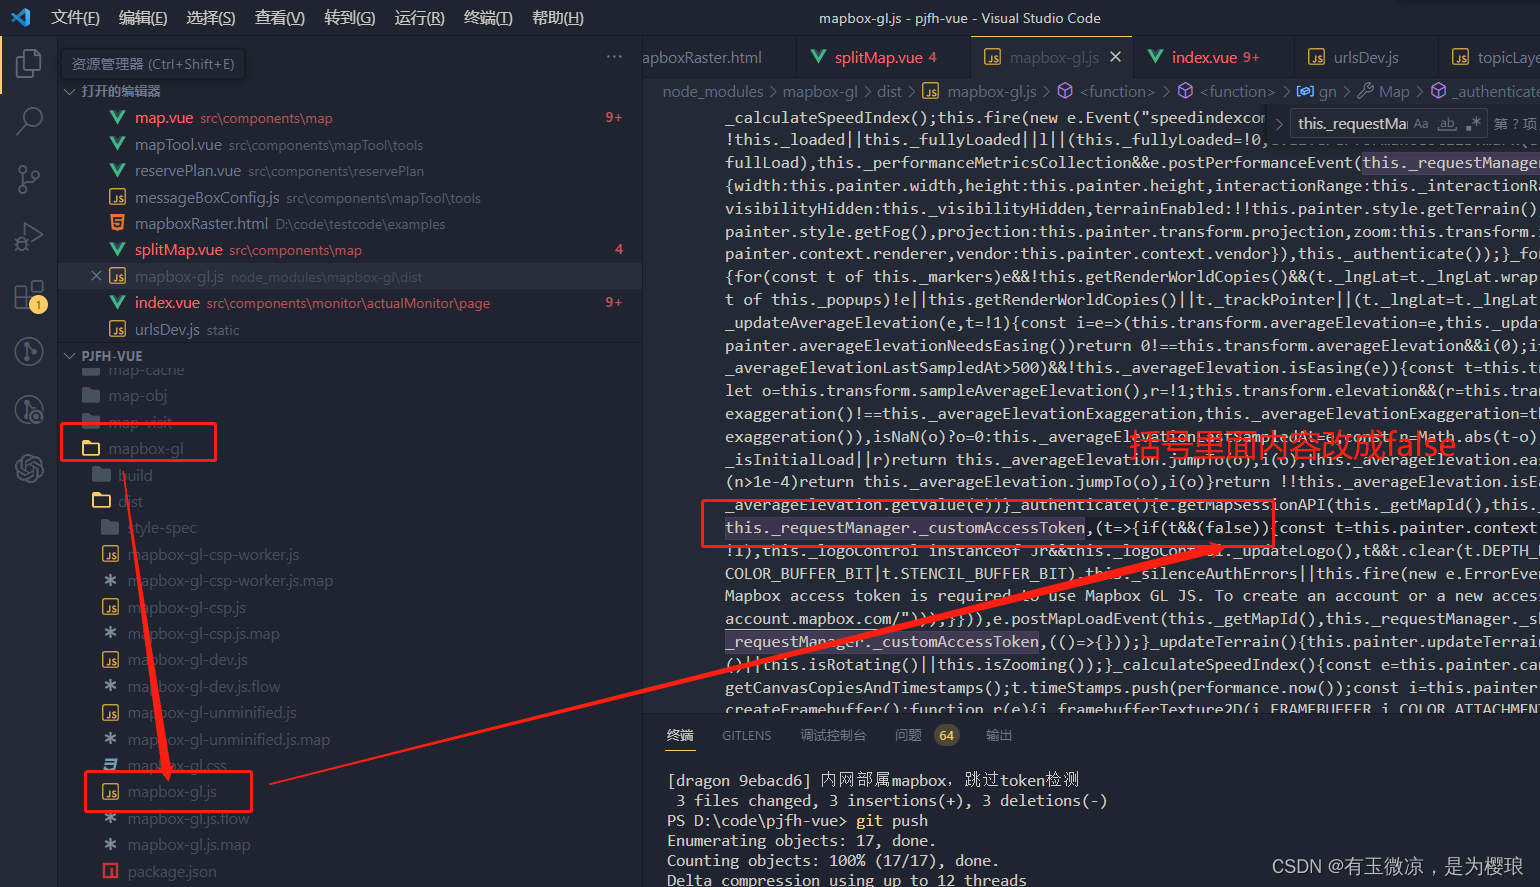Open package.json in file tree

pos(171,871)
